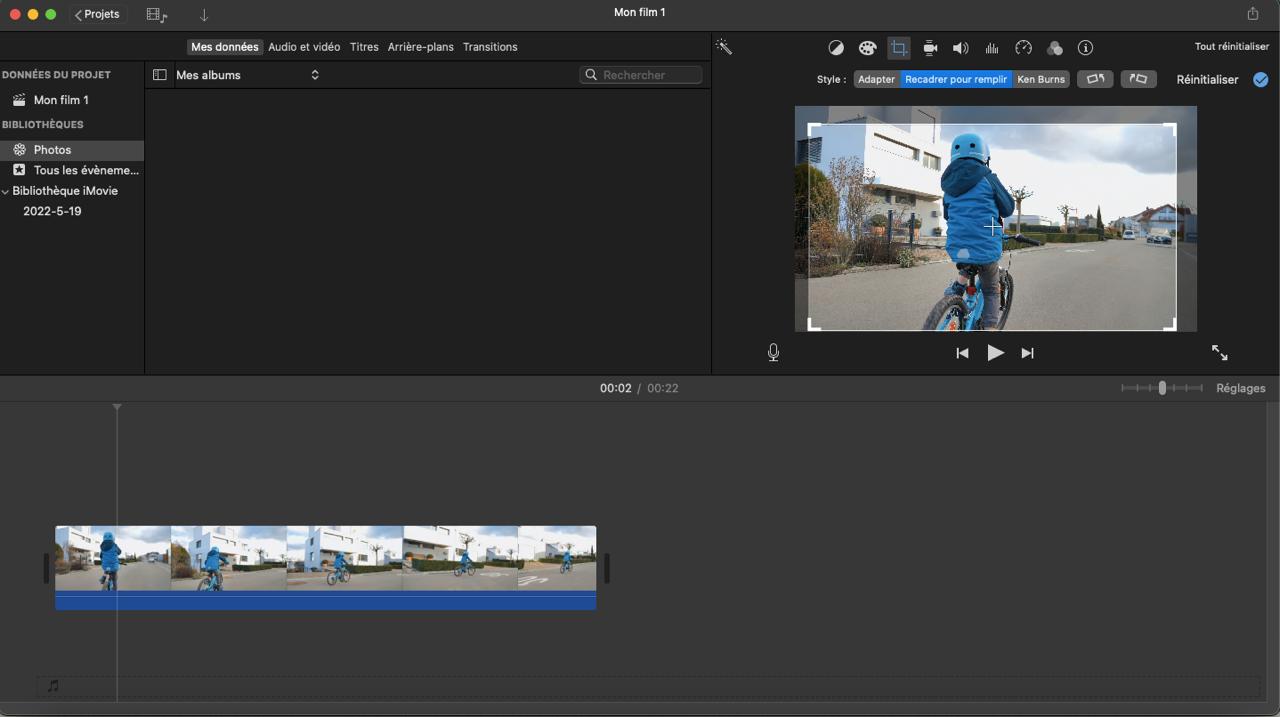Click the magic wand enhance icon
The height and width of the screenshot is (717, 1280).
[x=723, y=46]
